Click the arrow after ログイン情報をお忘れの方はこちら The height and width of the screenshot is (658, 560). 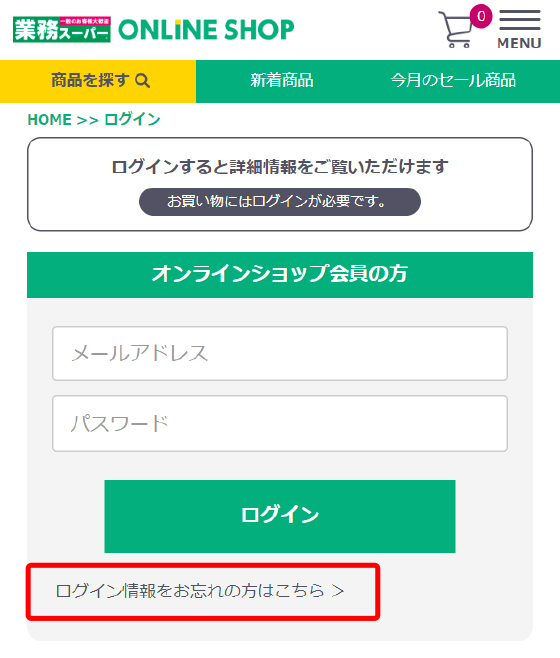(338, 591)
